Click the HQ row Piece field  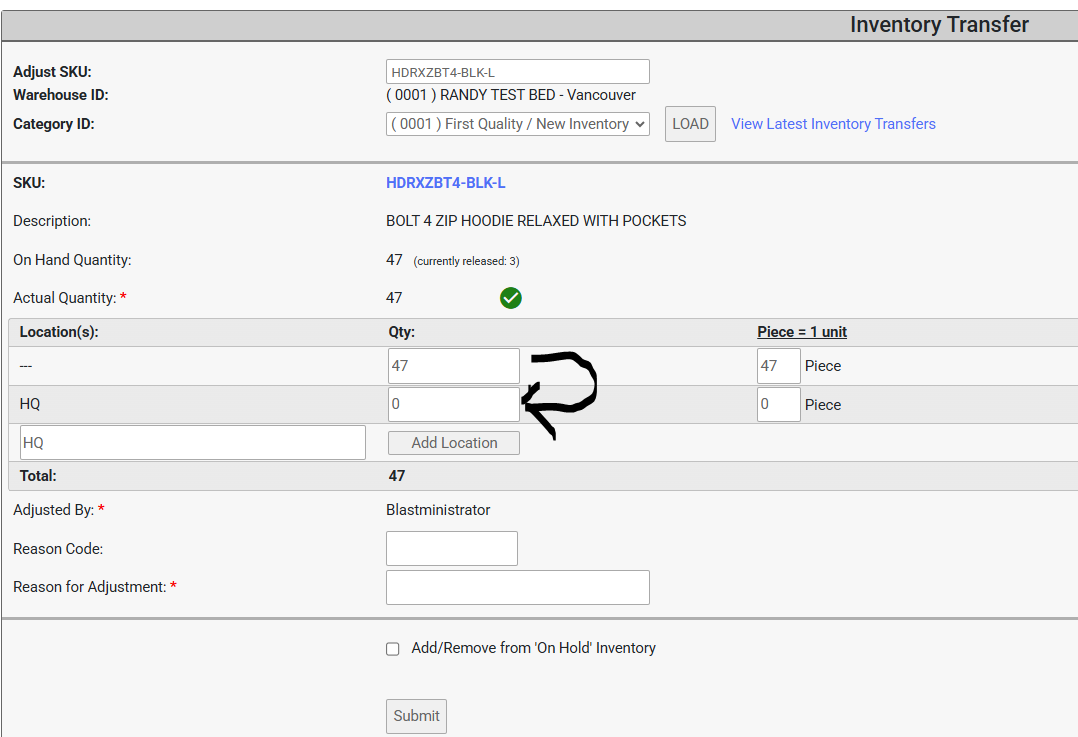[778, 405]
